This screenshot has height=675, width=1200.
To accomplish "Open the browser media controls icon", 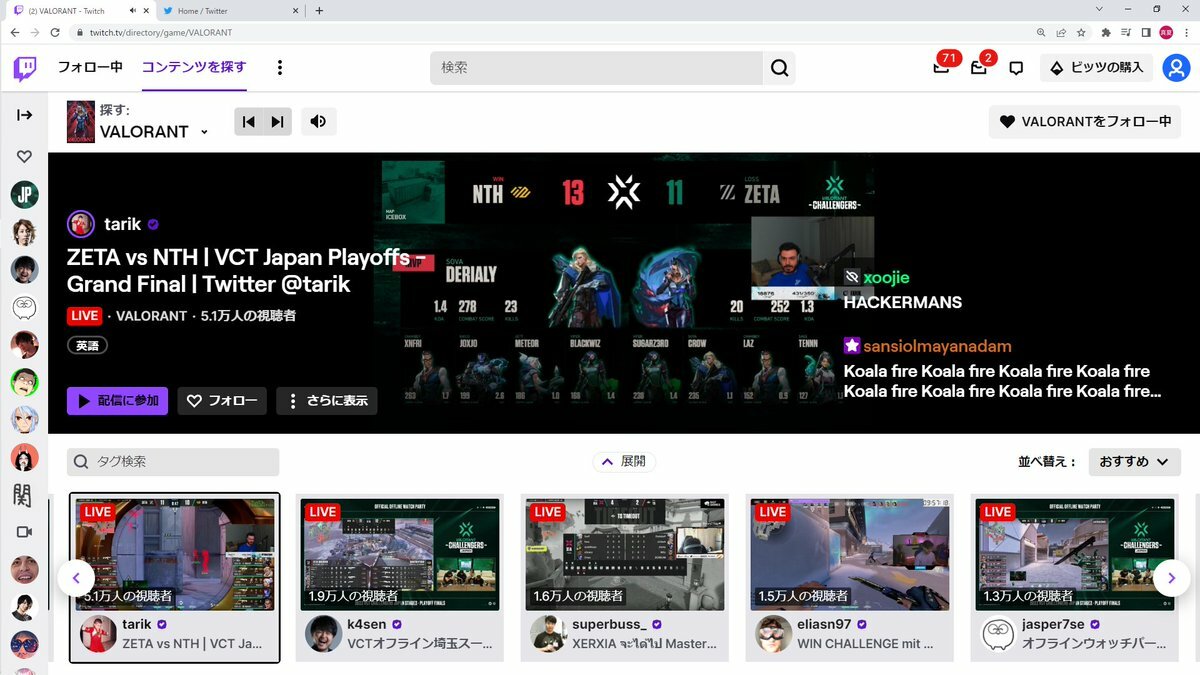I will click(x=1126, y=32).
